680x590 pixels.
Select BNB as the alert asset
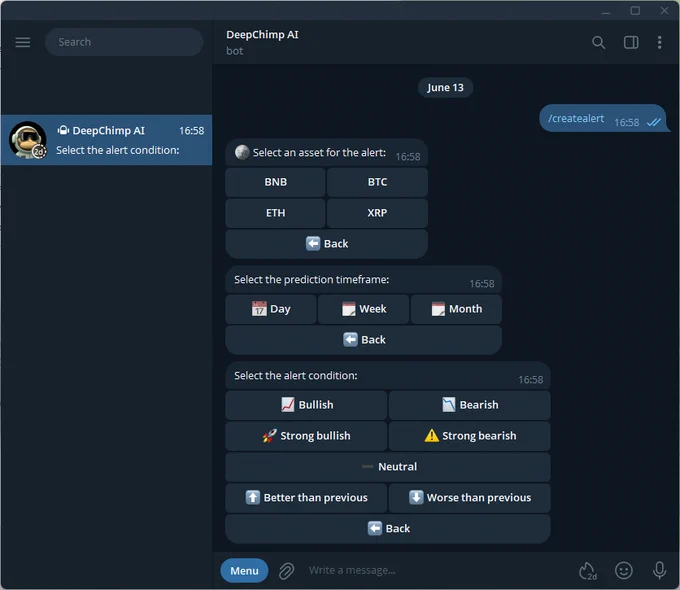click(275, 182)
